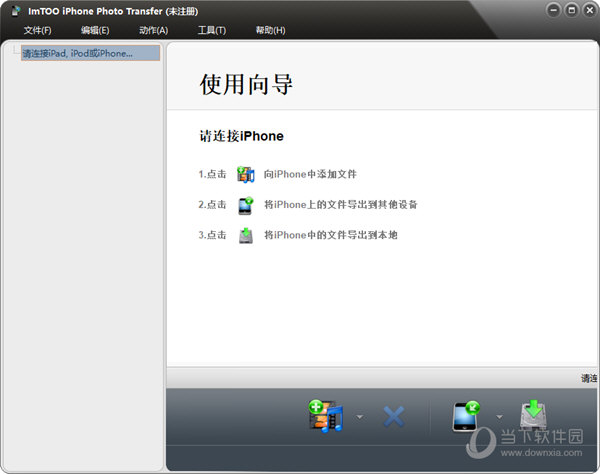Open the 文件(F) menu

coord(37,30)
